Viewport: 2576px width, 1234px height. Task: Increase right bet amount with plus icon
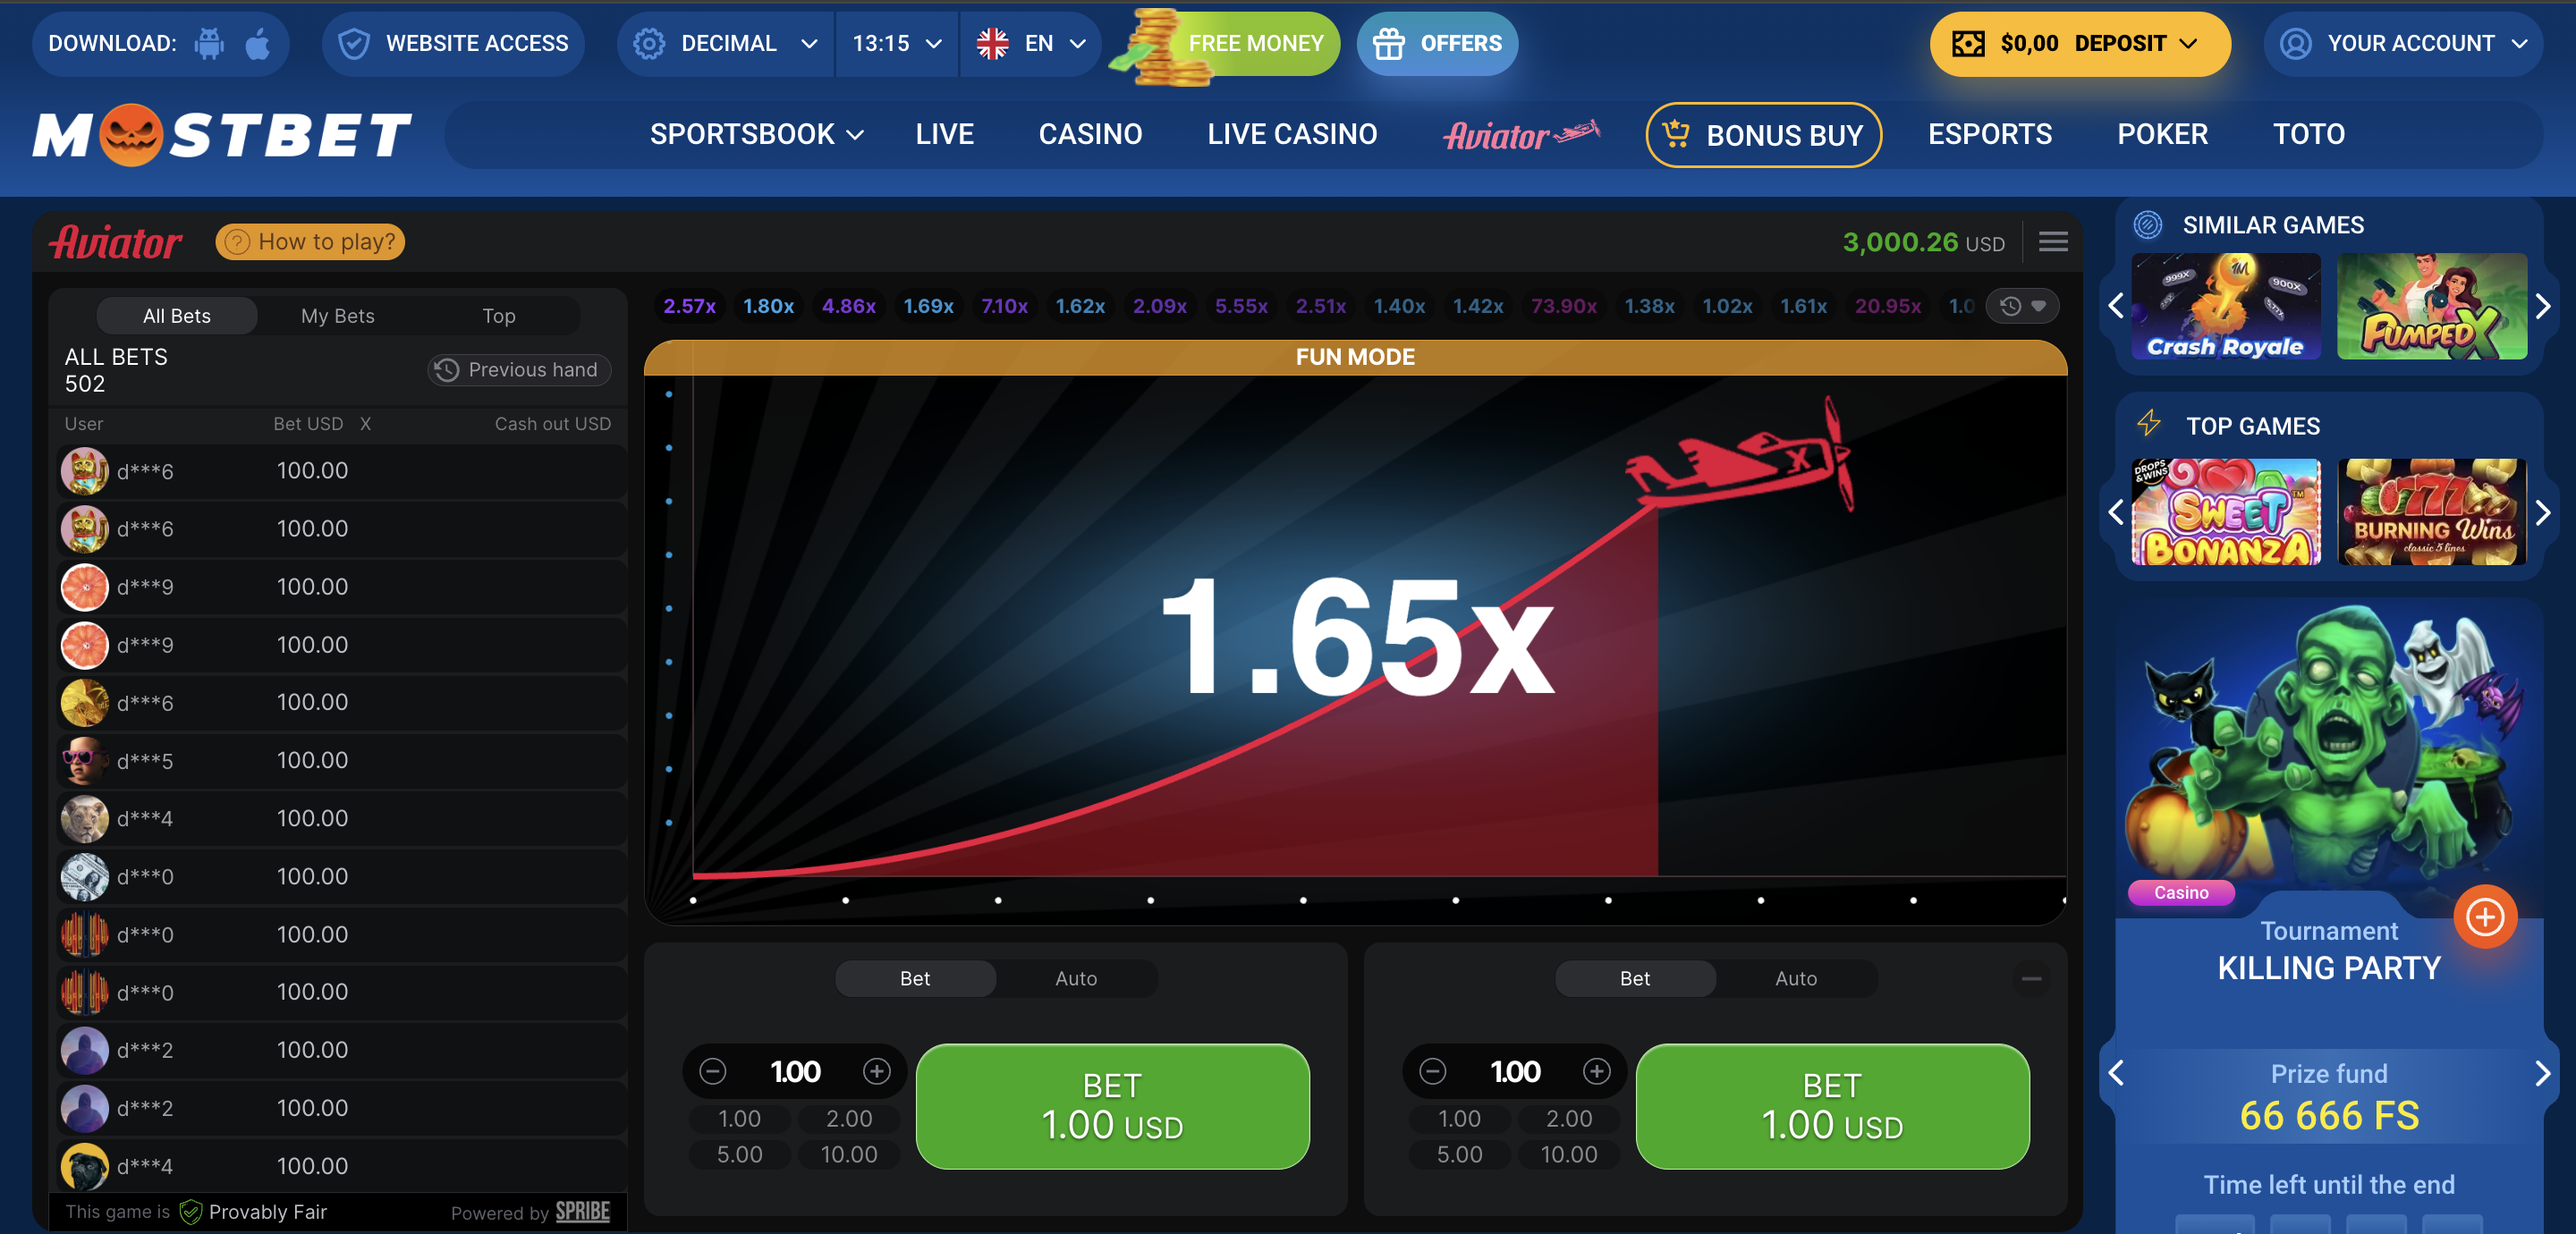(x=1597, y=1071)
